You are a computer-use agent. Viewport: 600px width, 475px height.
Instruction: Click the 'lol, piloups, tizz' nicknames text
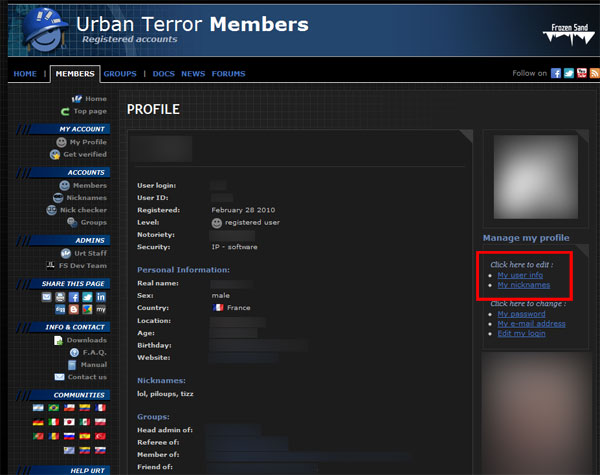click(x=165, y=393)
